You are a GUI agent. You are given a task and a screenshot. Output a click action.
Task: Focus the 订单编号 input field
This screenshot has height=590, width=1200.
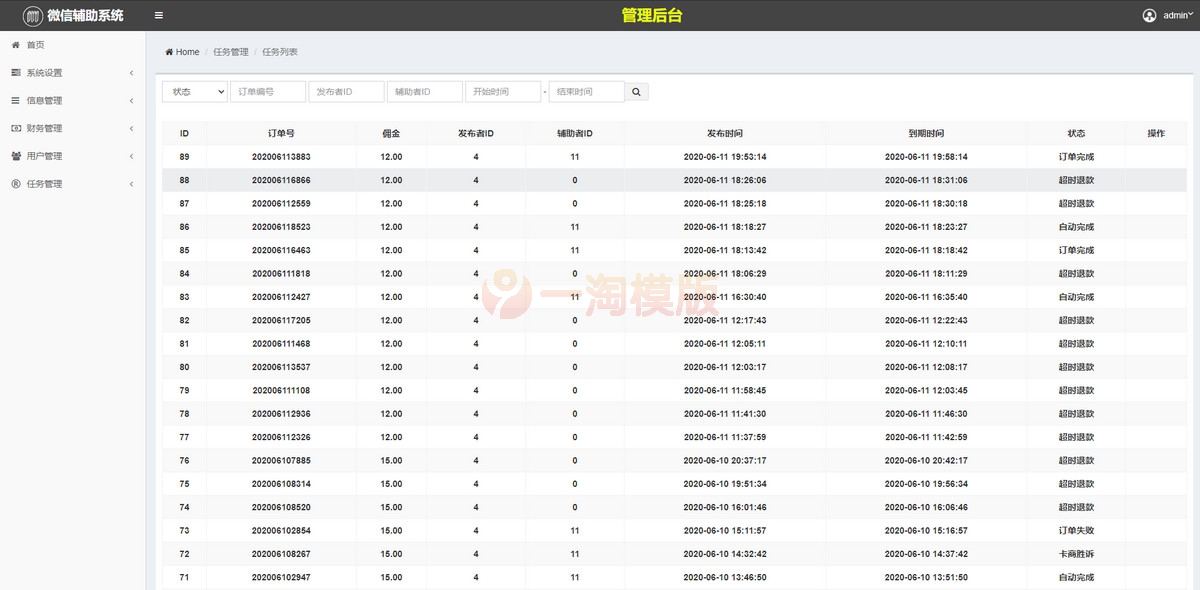pyautogui.click(x=268, y=92)
